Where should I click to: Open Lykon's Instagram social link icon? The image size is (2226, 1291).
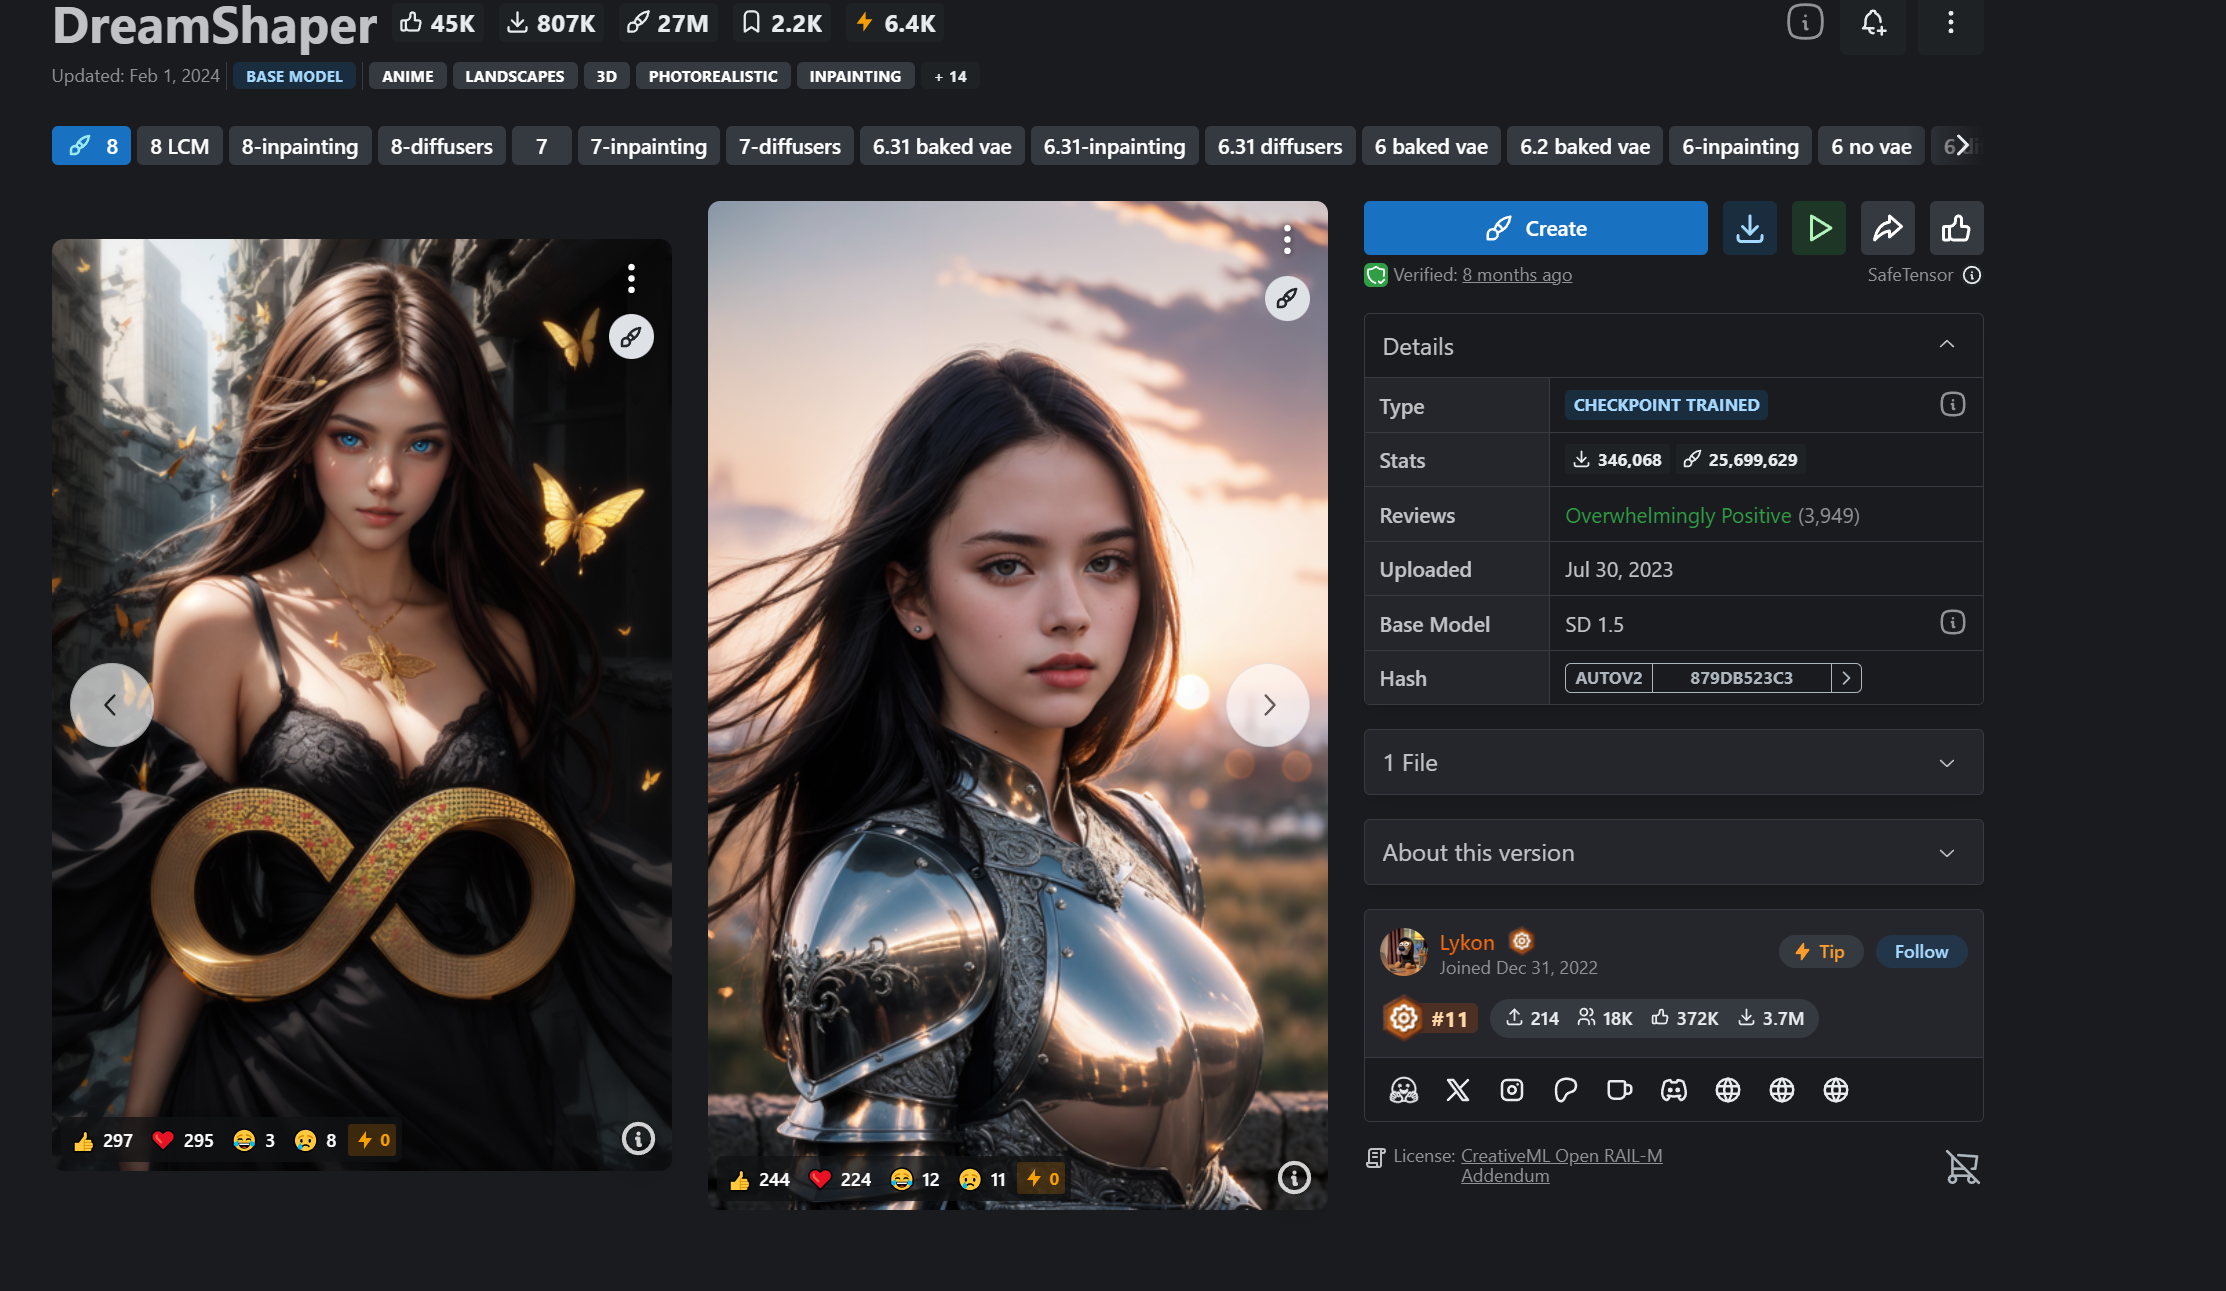point(1512,1090)
